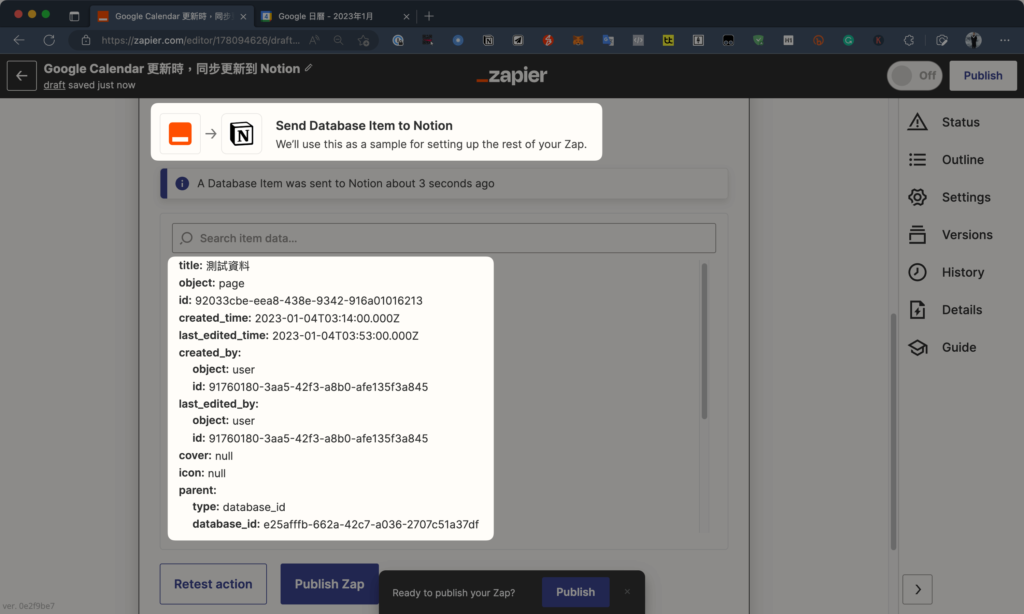Click the Notion extension icon in toolbar
The height and width of the screenshot is (614, 1024).
click(488, 40)
